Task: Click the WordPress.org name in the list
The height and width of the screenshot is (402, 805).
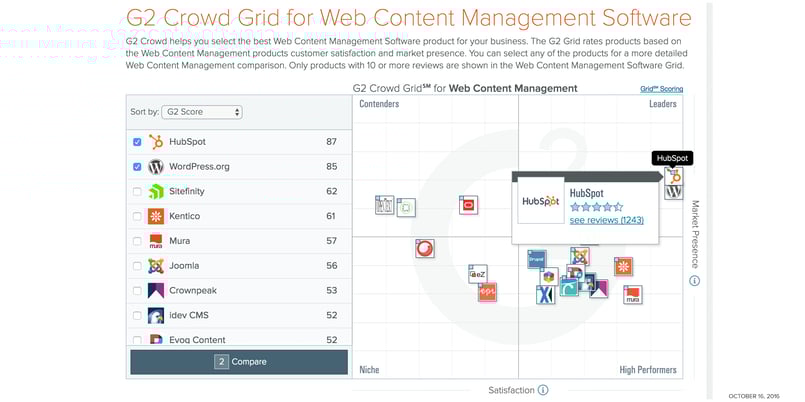Action: tap(199, 167)
